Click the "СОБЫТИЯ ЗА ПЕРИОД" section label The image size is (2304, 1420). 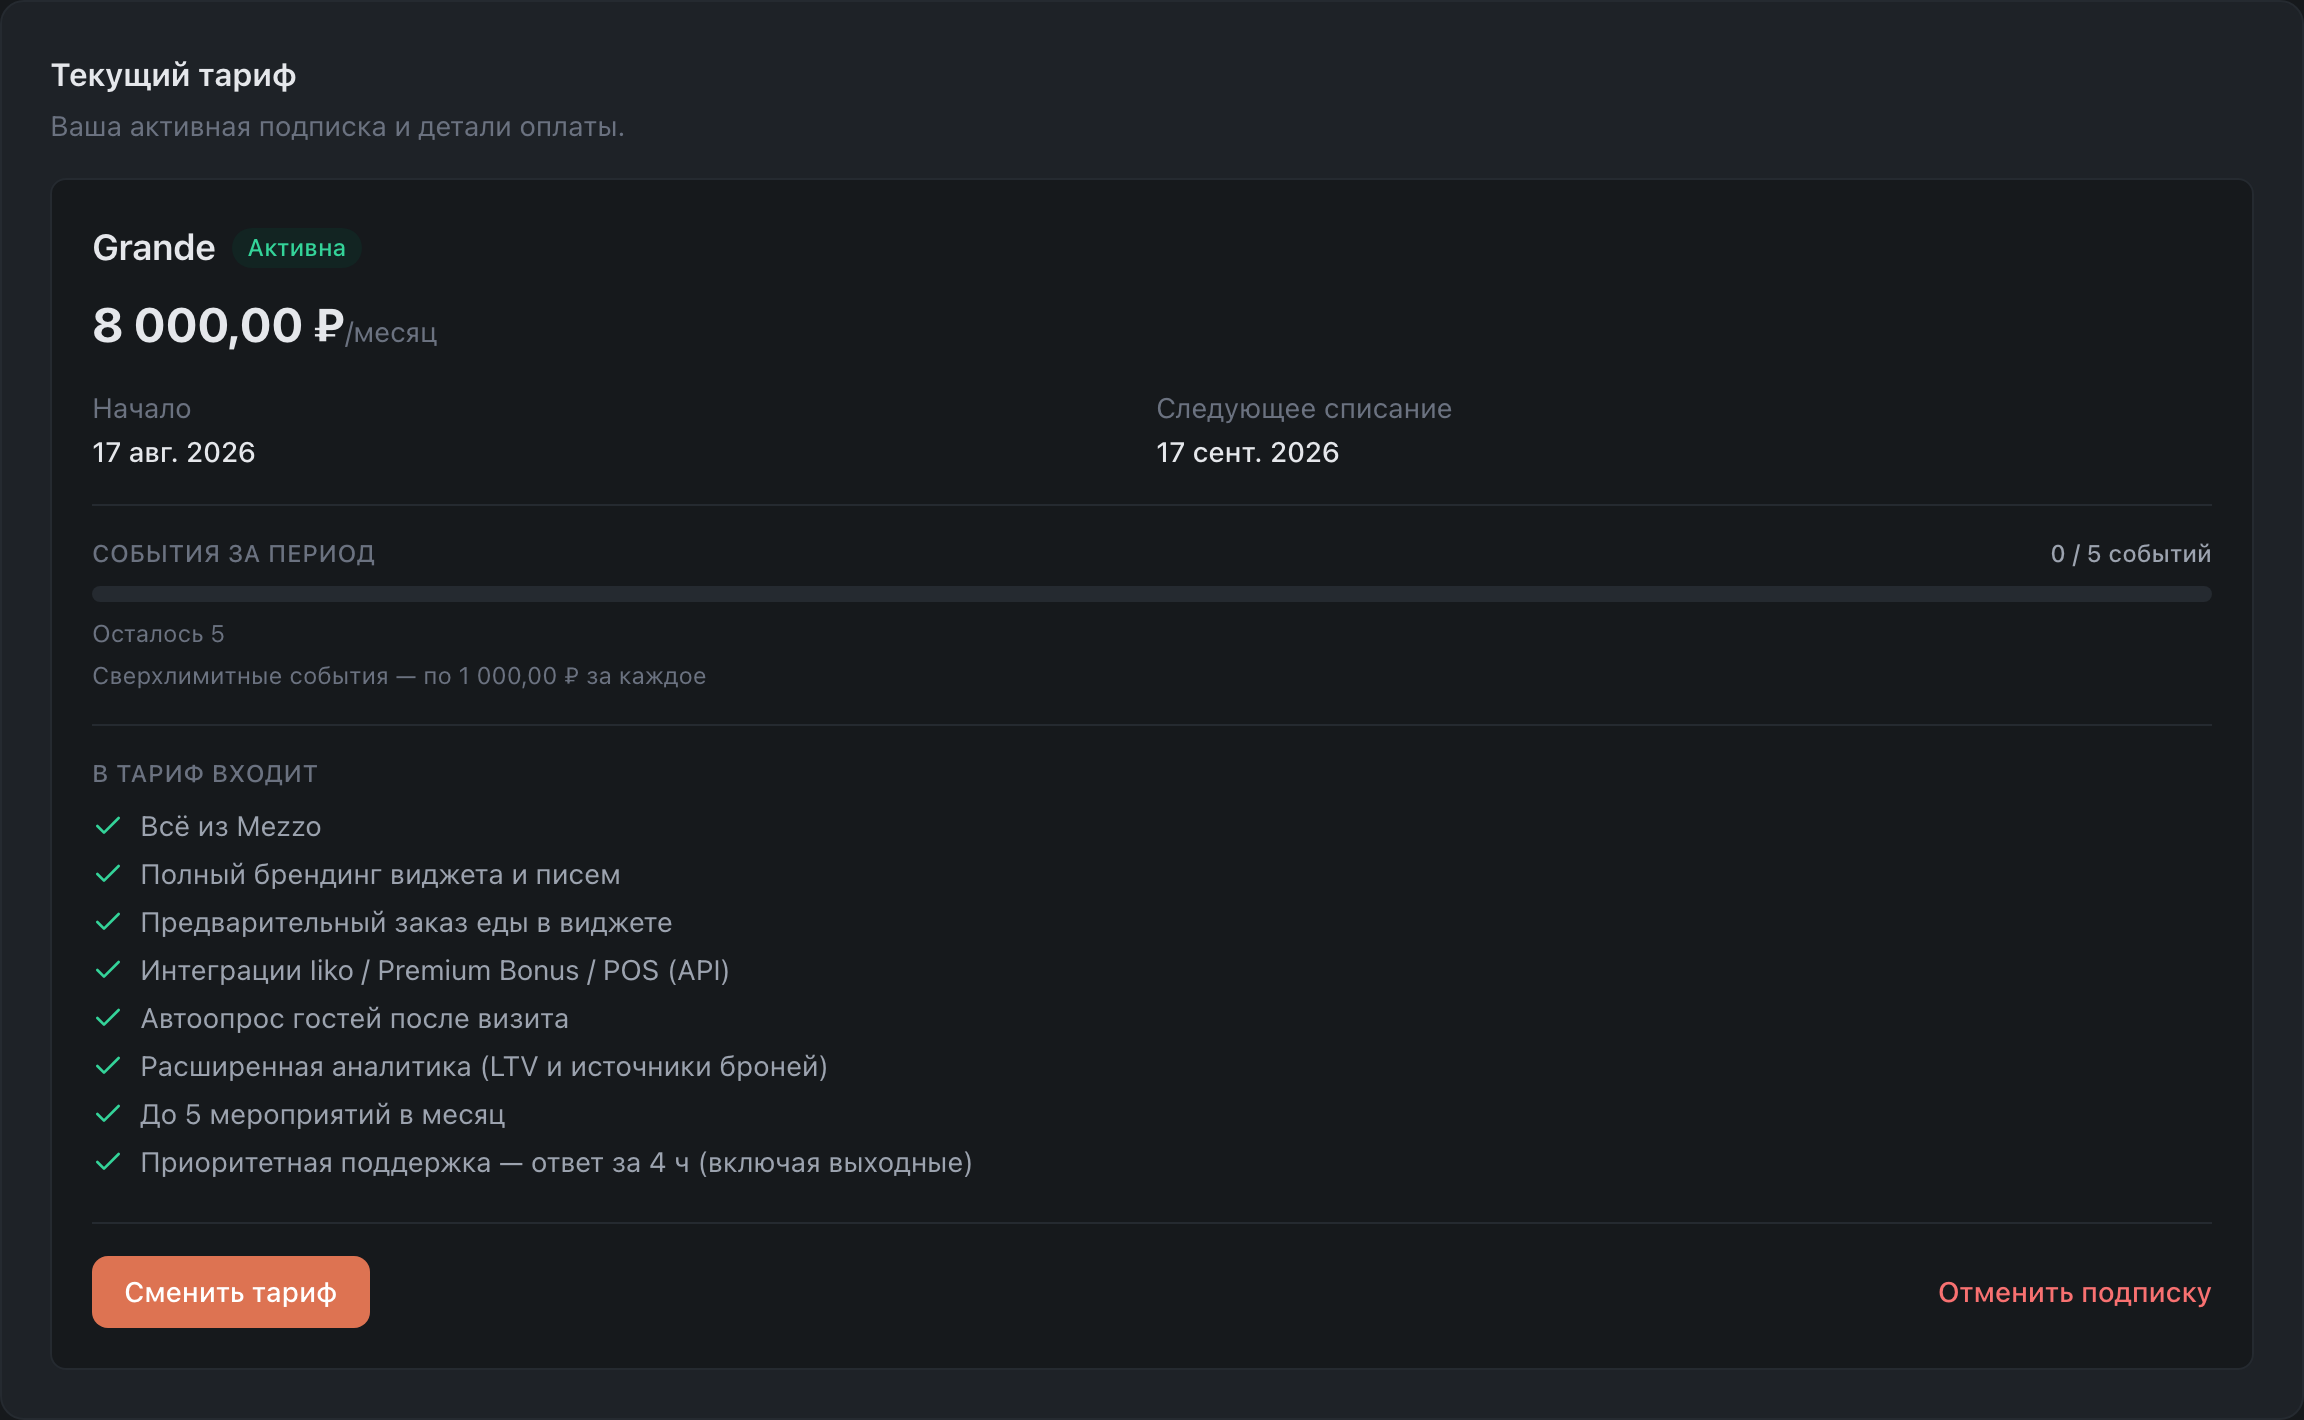point(234,554)
